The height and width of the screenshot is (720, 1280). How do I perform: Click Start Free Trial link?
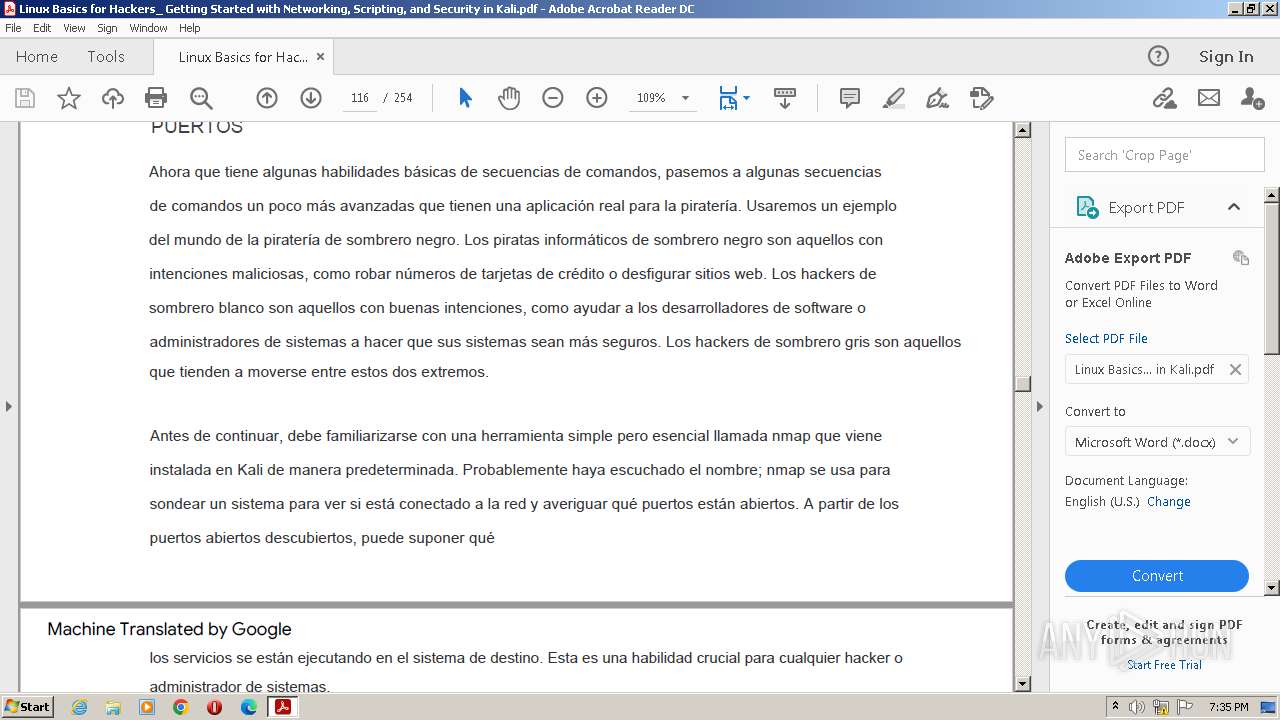(1164, 665)
